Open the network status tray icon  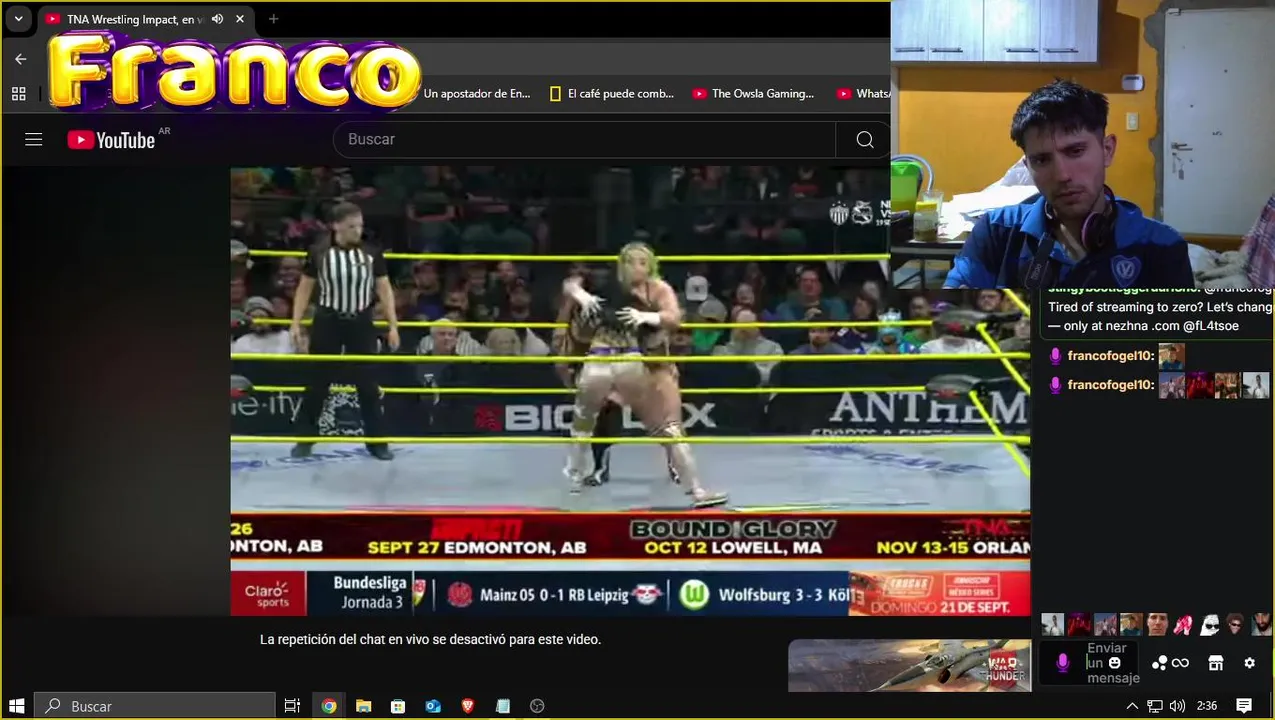1155,706
